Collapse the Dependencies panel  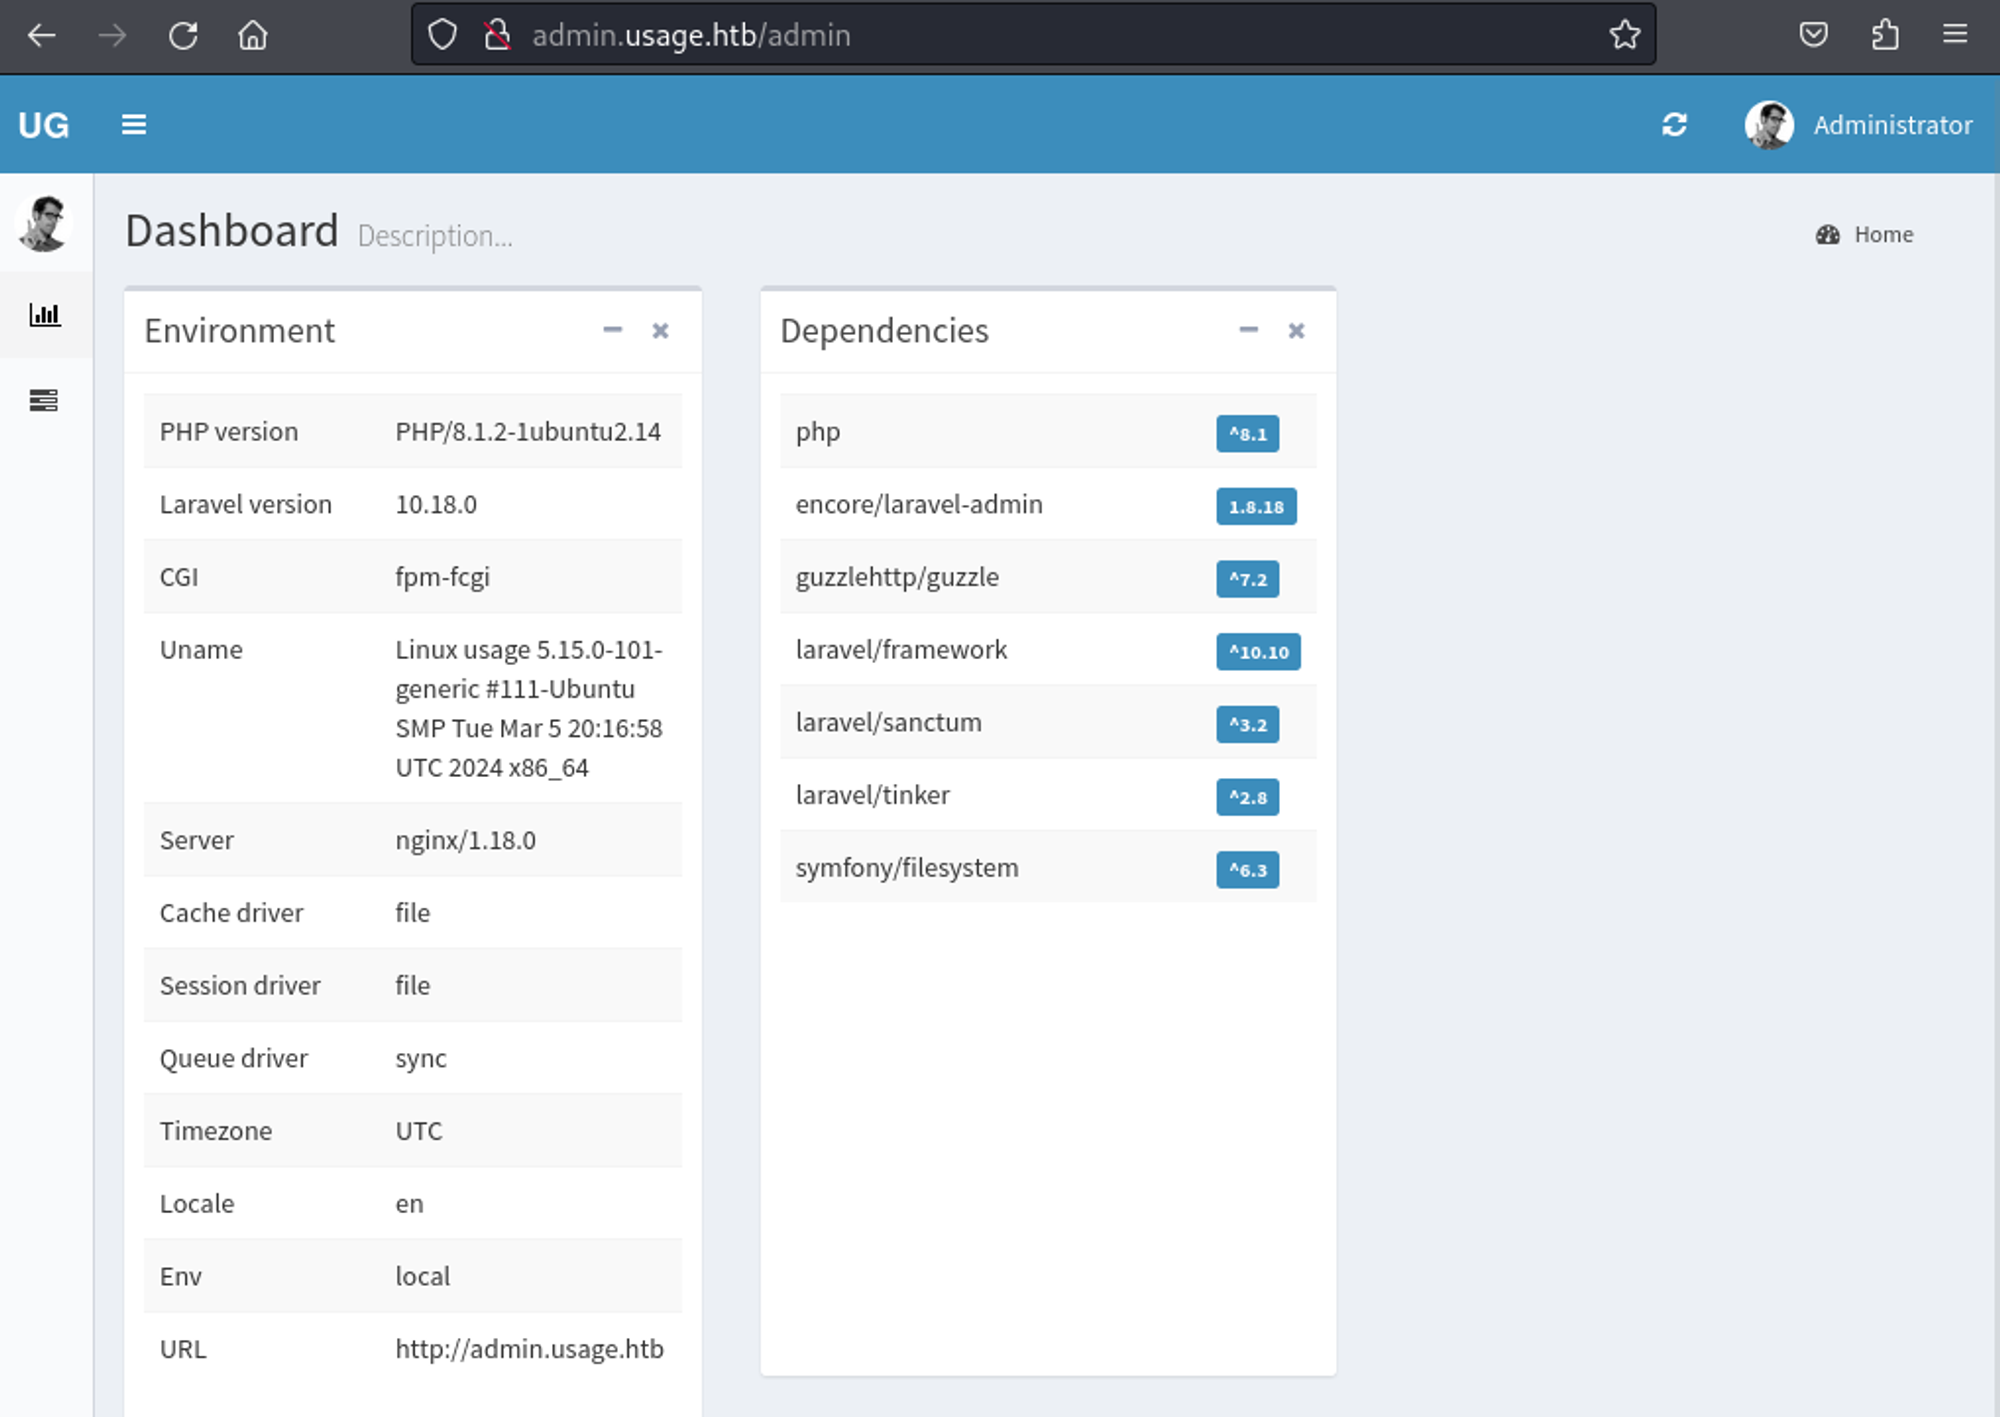tap(1248, 330)
